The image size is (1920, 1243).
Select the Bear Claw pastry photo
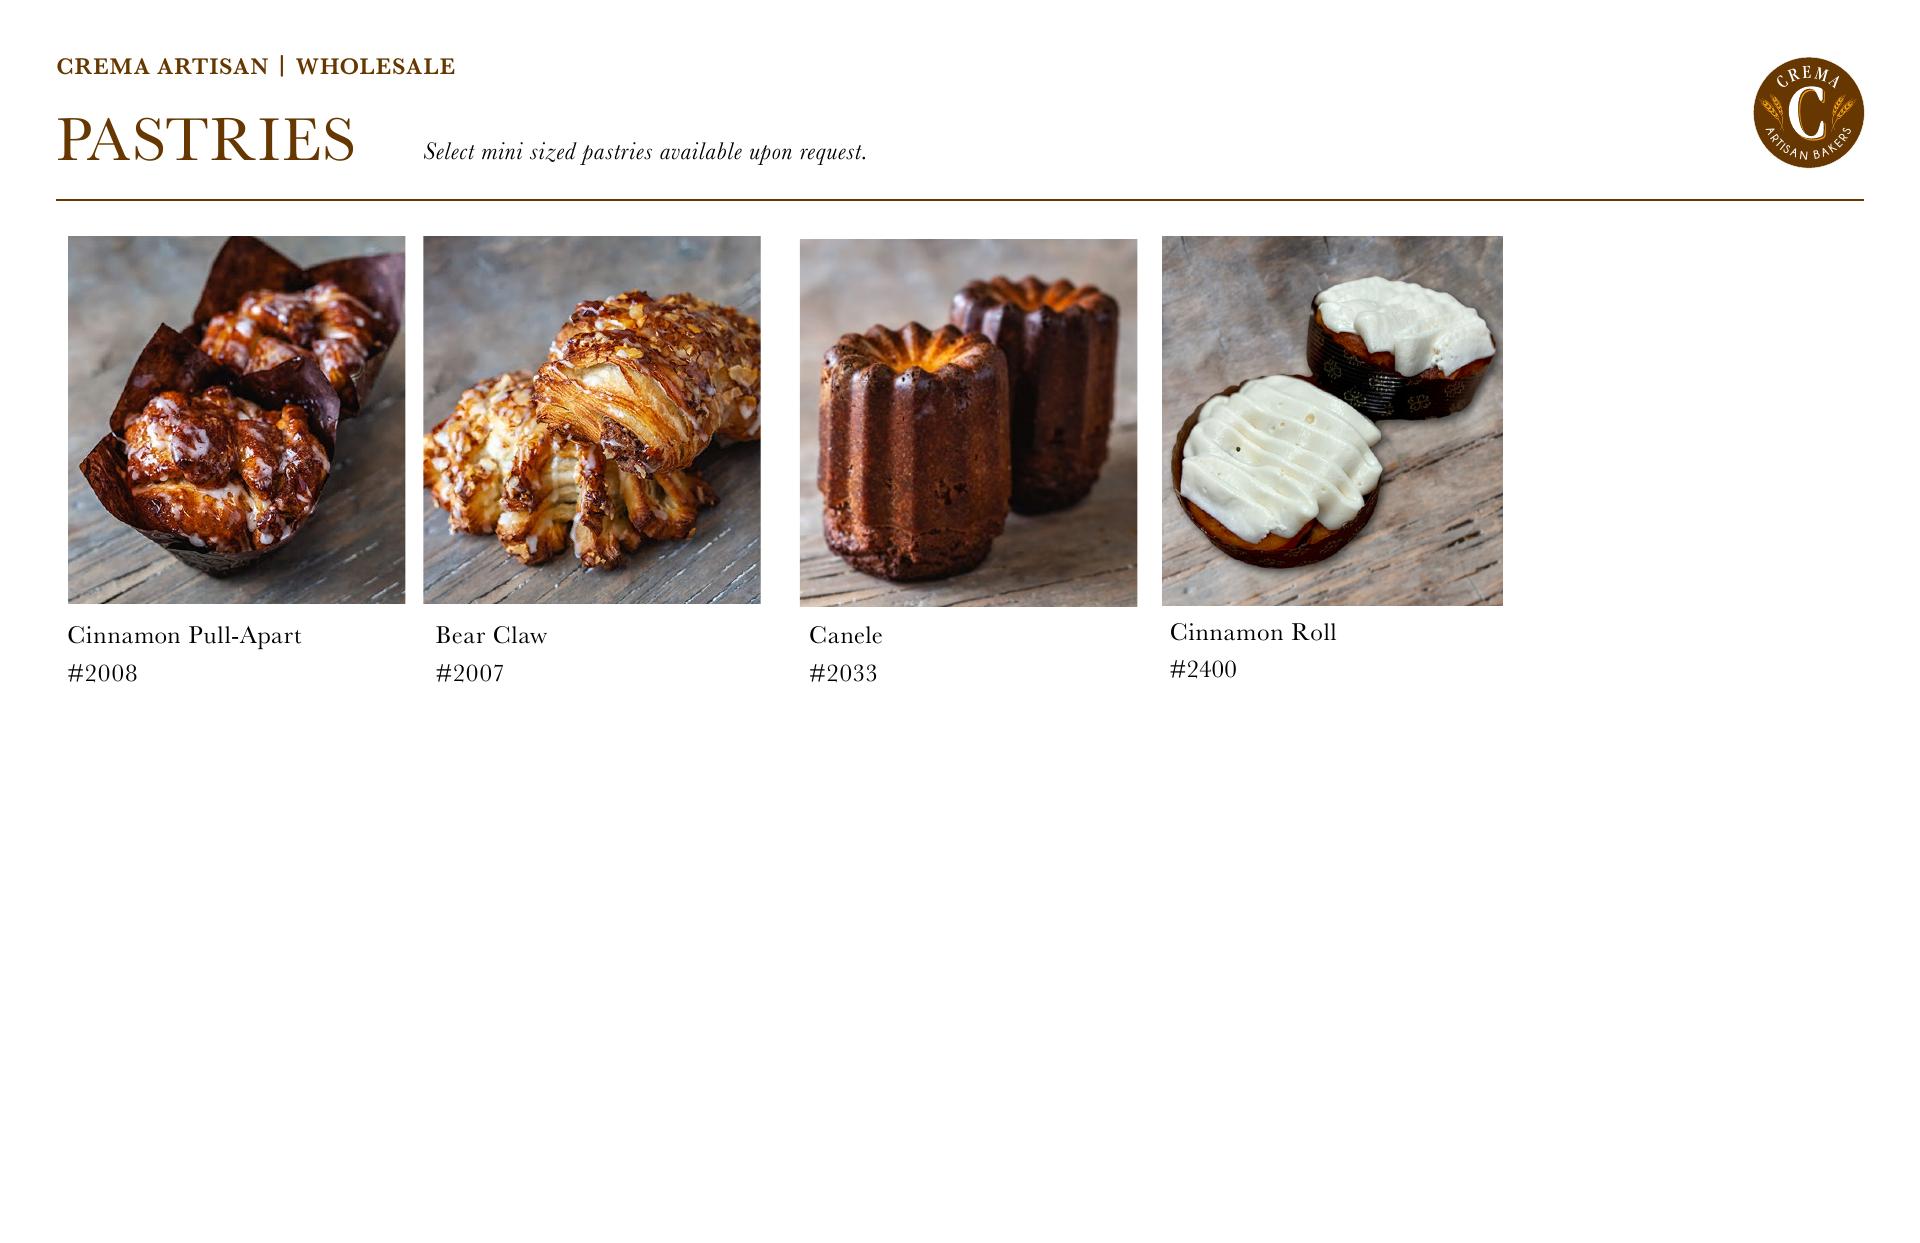pos(592,420)
